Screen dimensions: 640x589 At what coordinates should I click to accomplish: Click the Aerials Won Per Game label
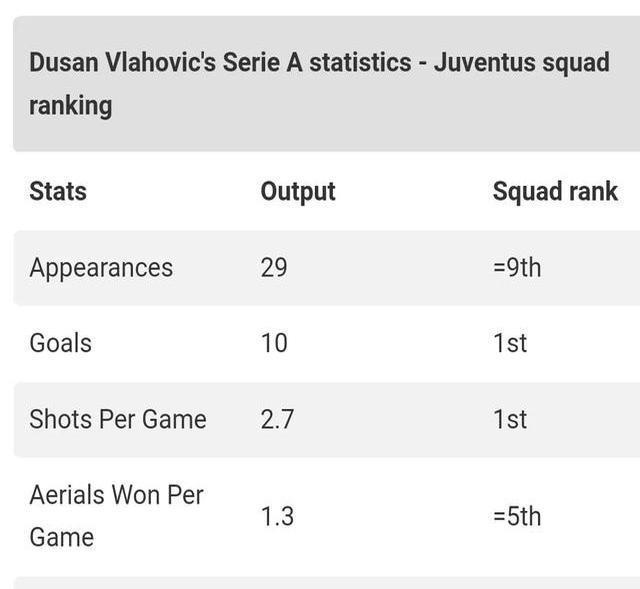point(116,516)
